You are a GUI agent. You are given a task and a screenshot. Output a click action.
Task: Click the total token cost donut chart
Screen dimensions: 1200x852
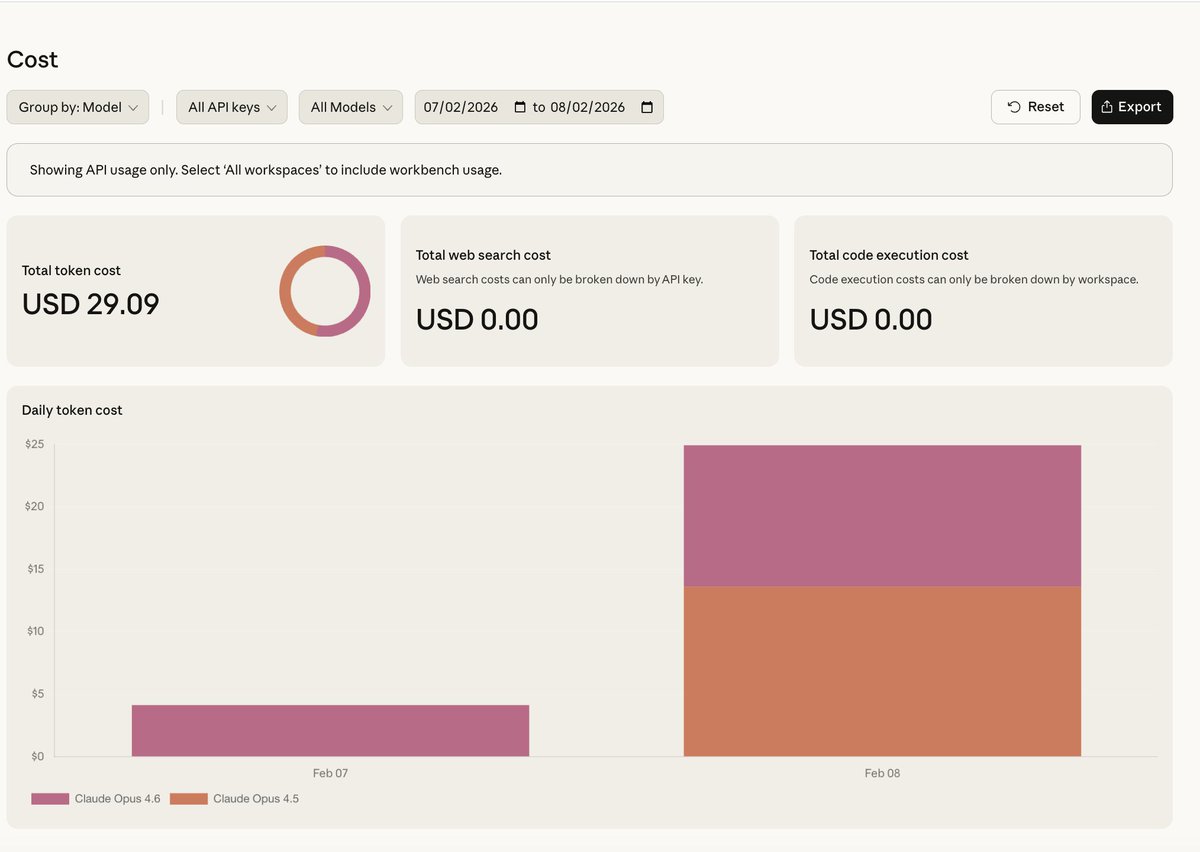[x=325, y=291]
